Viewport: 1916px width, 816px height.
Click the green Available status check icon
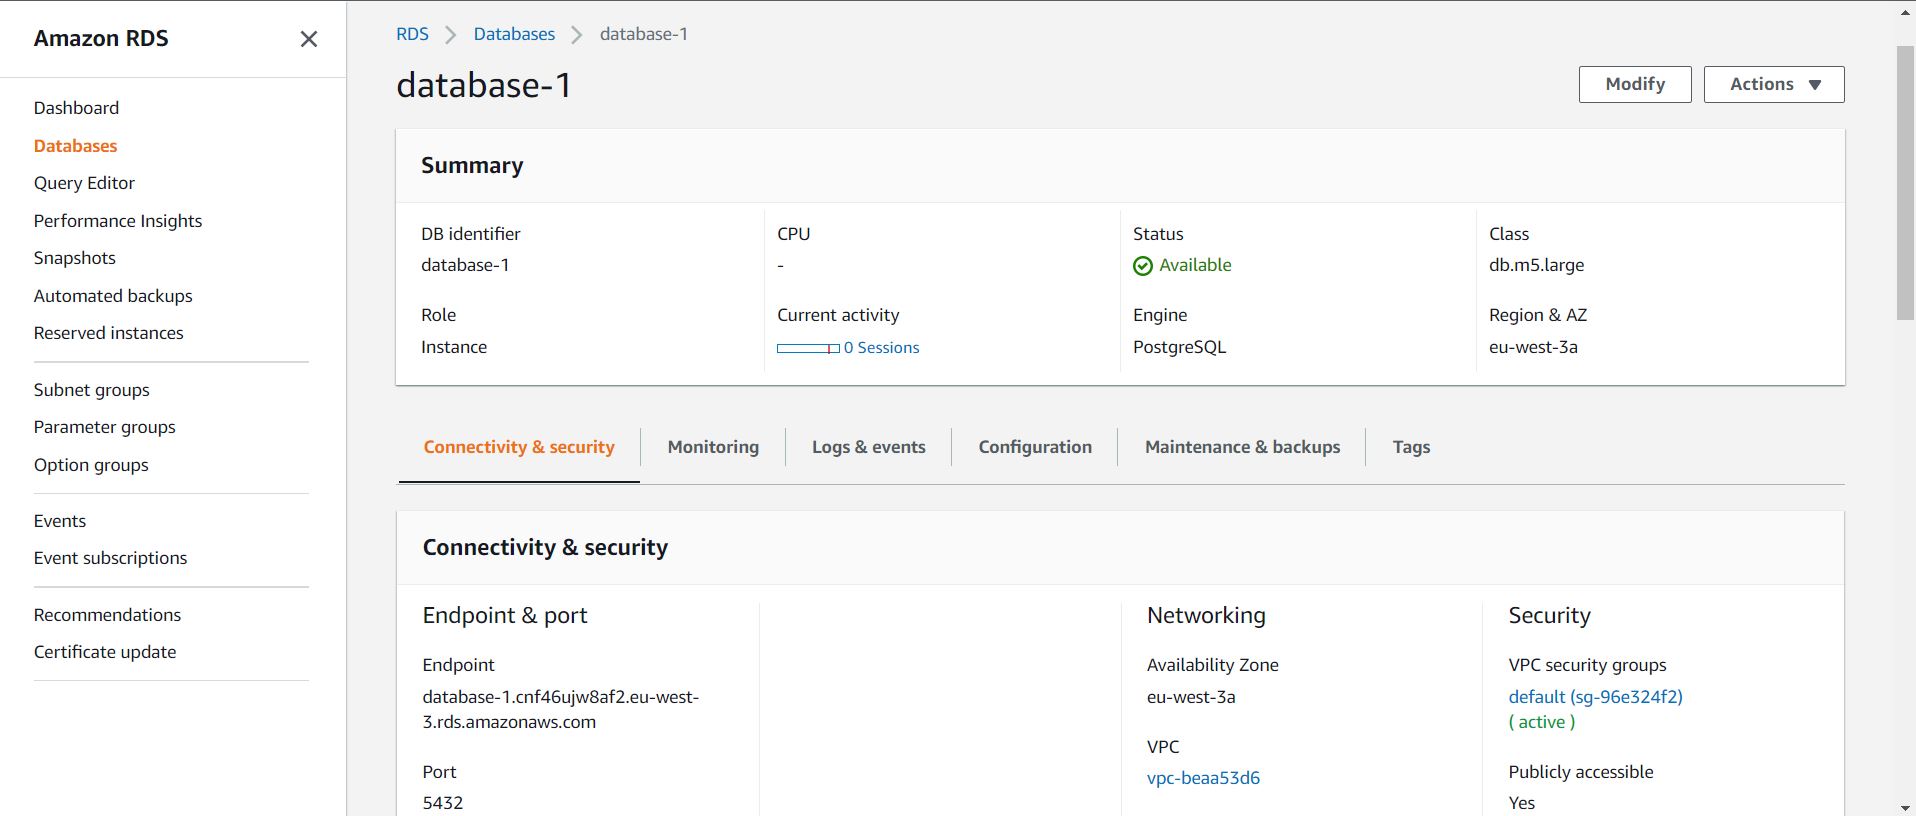pos(1143,266)
